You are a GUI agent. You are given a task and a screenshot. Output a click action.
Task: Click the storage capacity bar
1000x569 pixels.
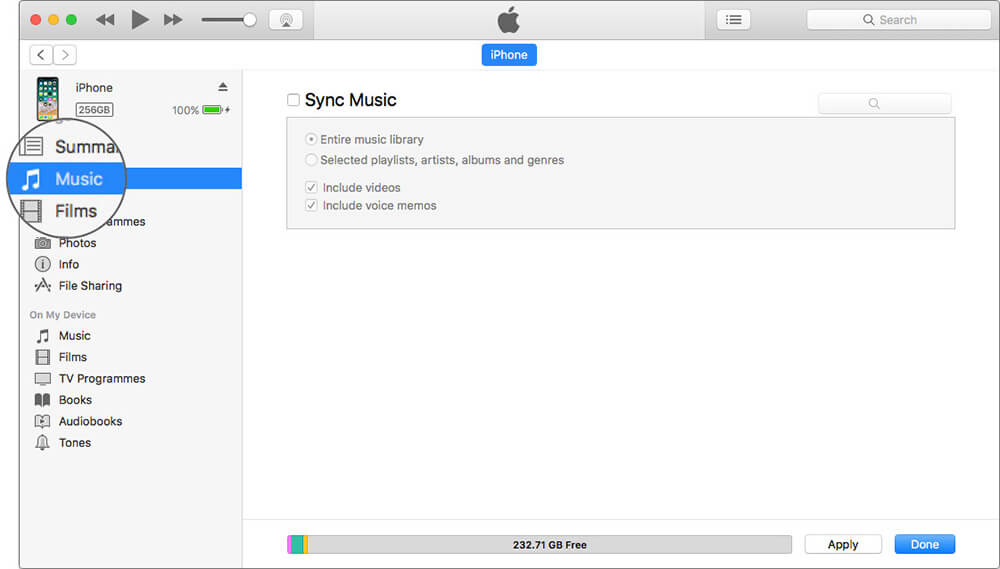click(x=540, y=545)
